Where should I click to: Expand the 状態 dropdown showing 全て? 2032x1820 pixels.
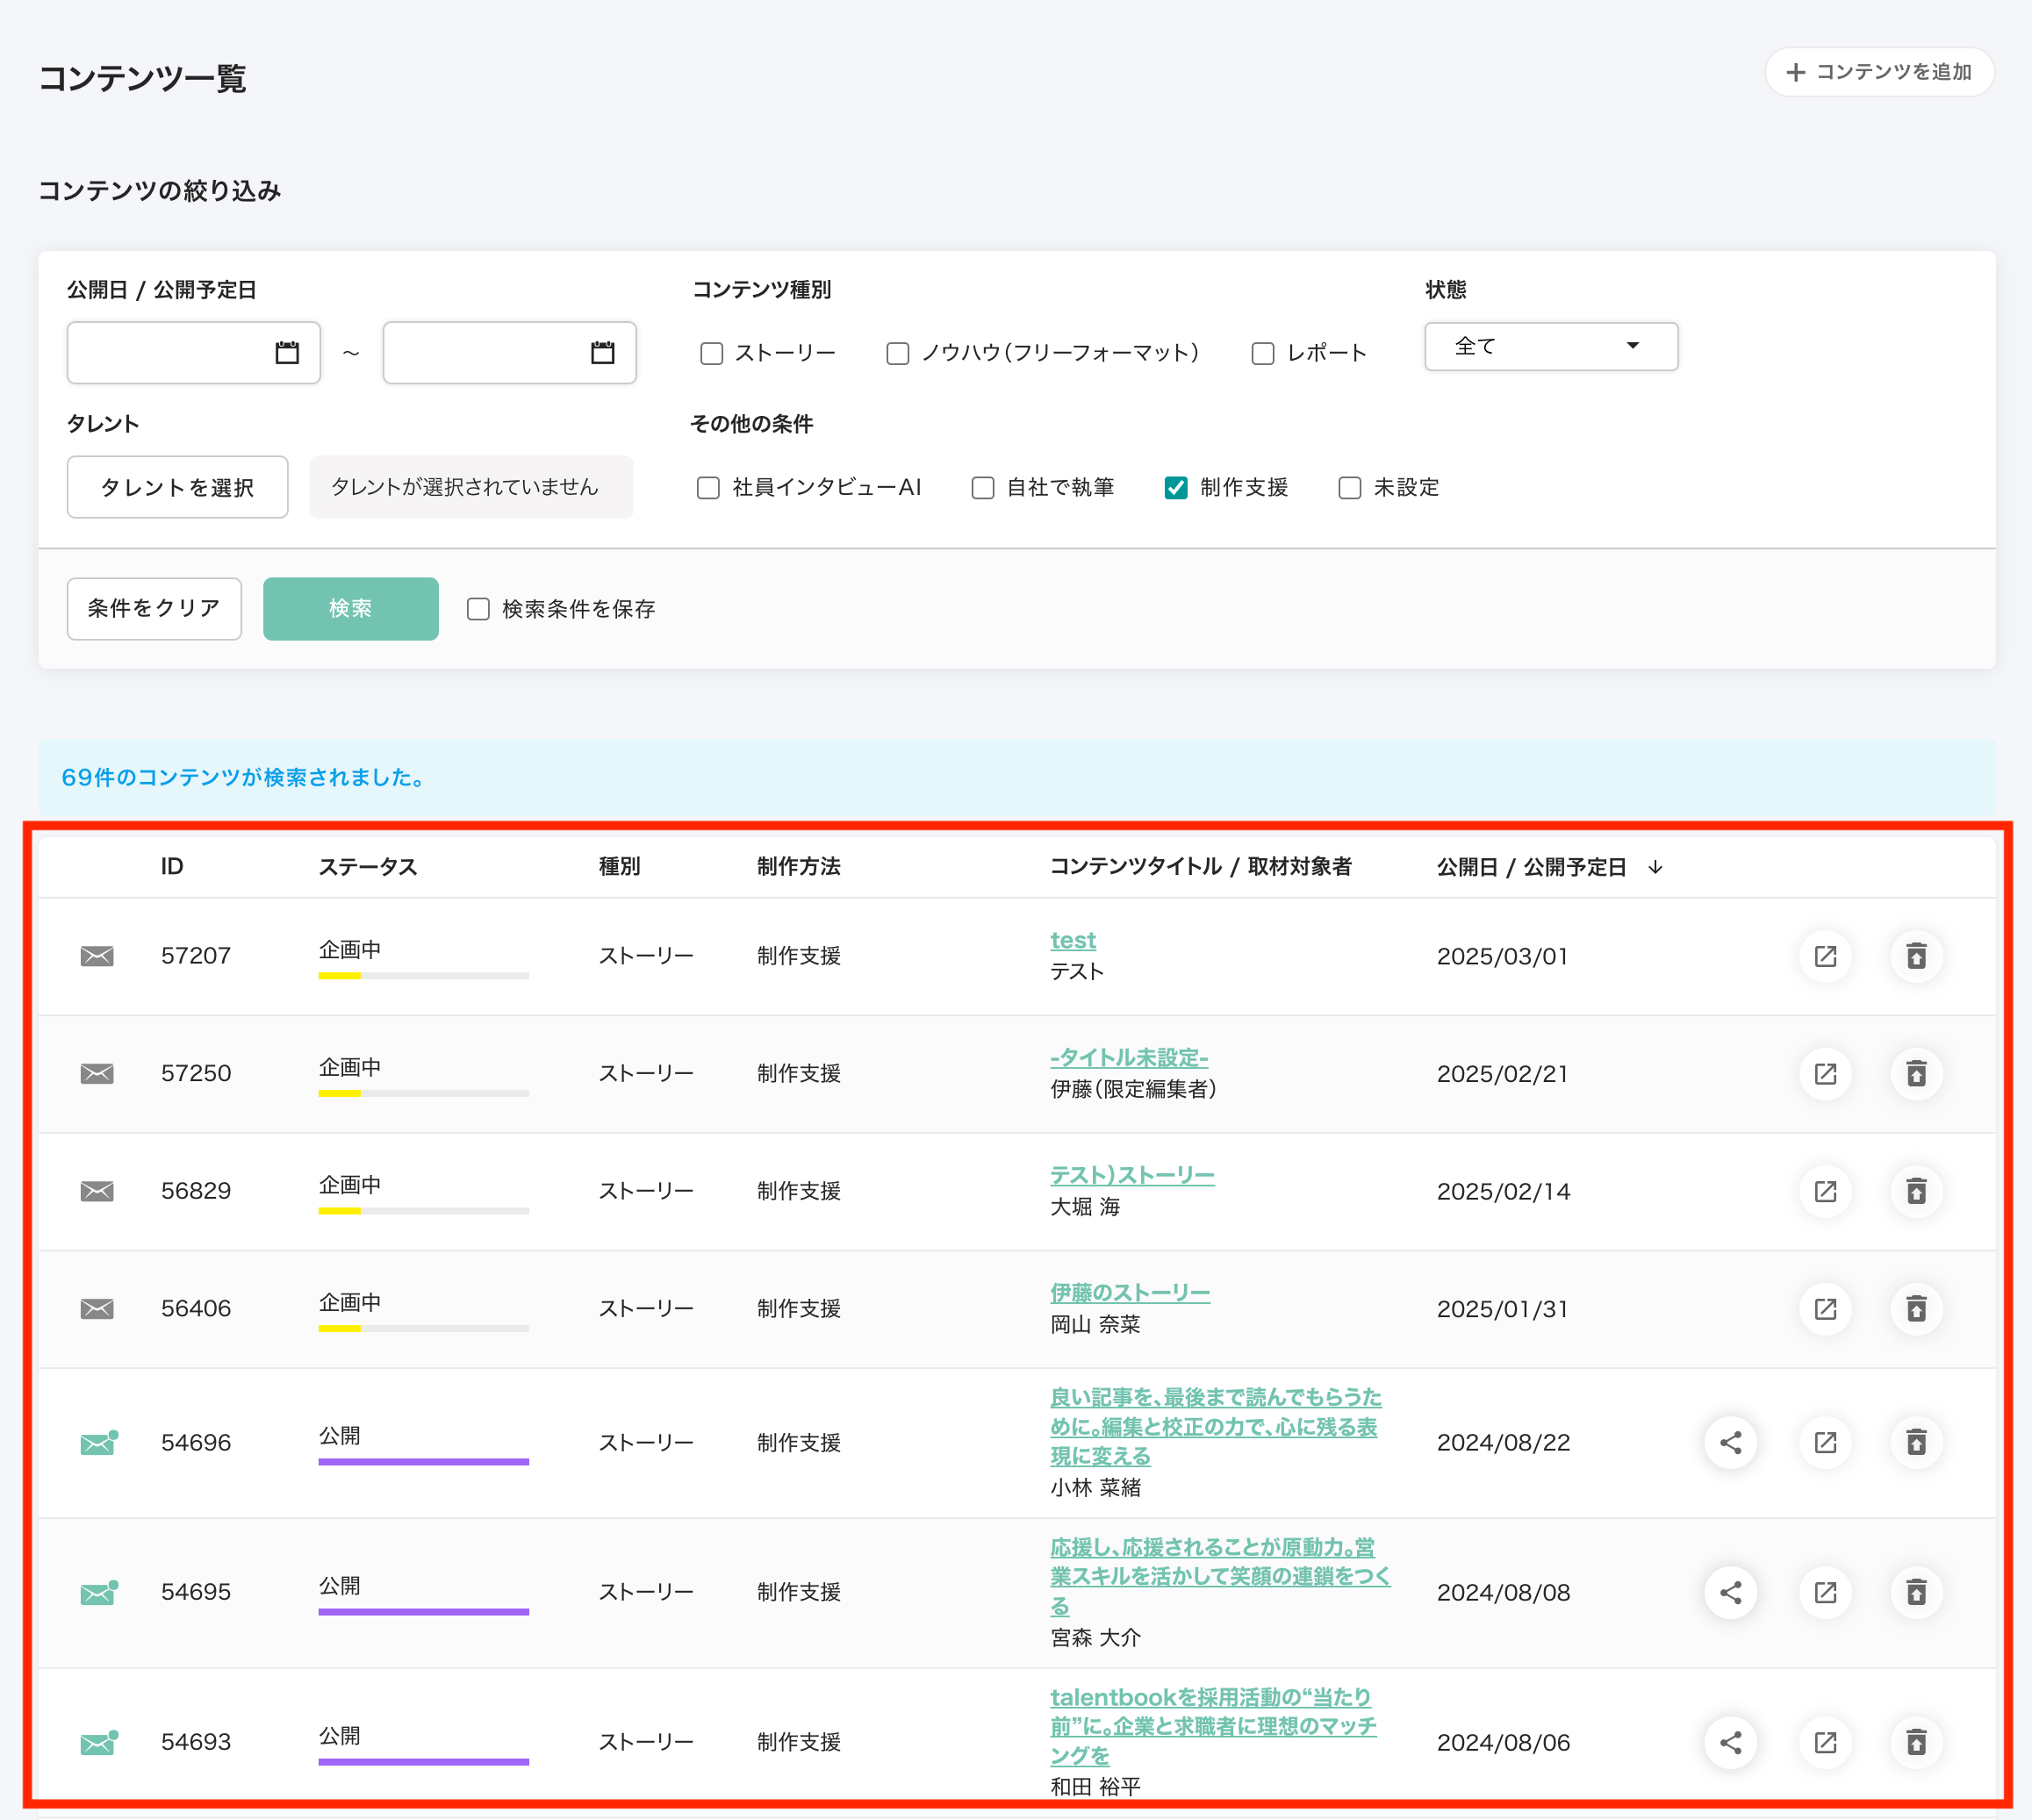[1550, 346]
